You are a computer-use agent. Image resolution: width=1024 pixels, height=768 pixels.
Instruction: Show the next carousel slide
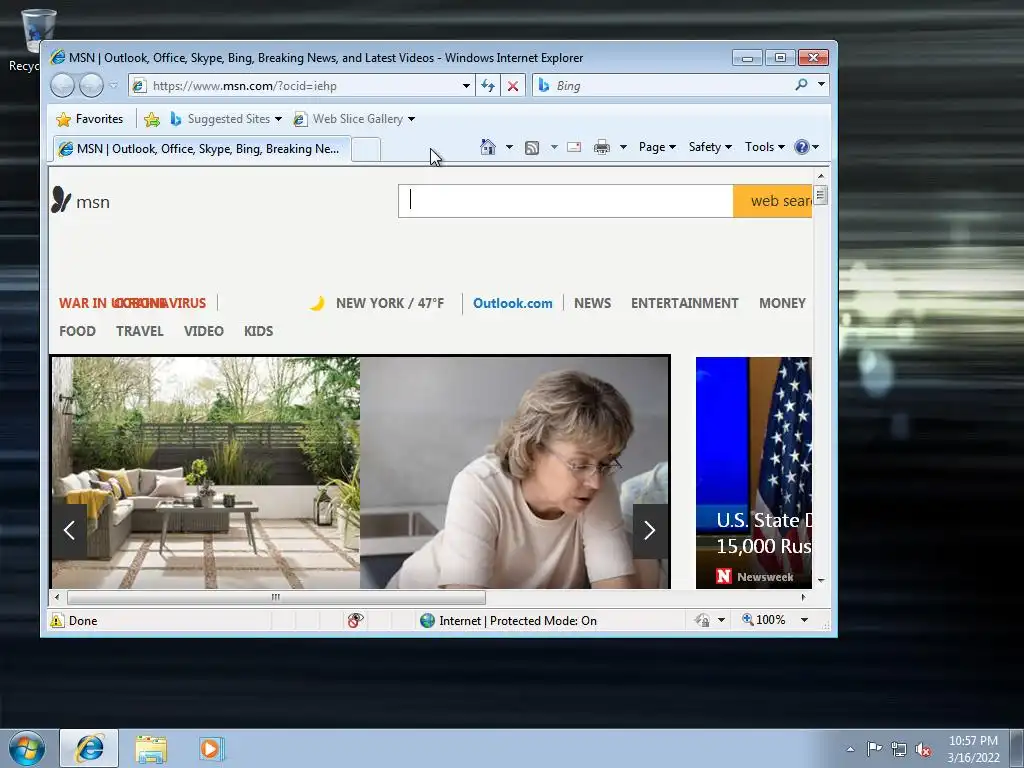click(x=650, y=531)
